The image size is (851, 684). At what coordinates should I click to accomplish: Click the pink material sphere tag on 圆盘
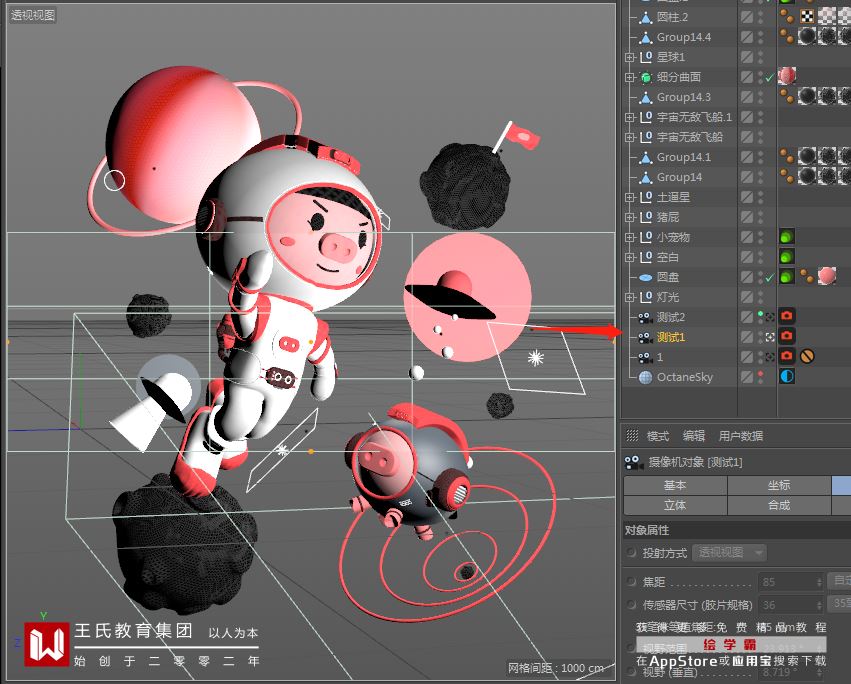click(x=827, y=276)
